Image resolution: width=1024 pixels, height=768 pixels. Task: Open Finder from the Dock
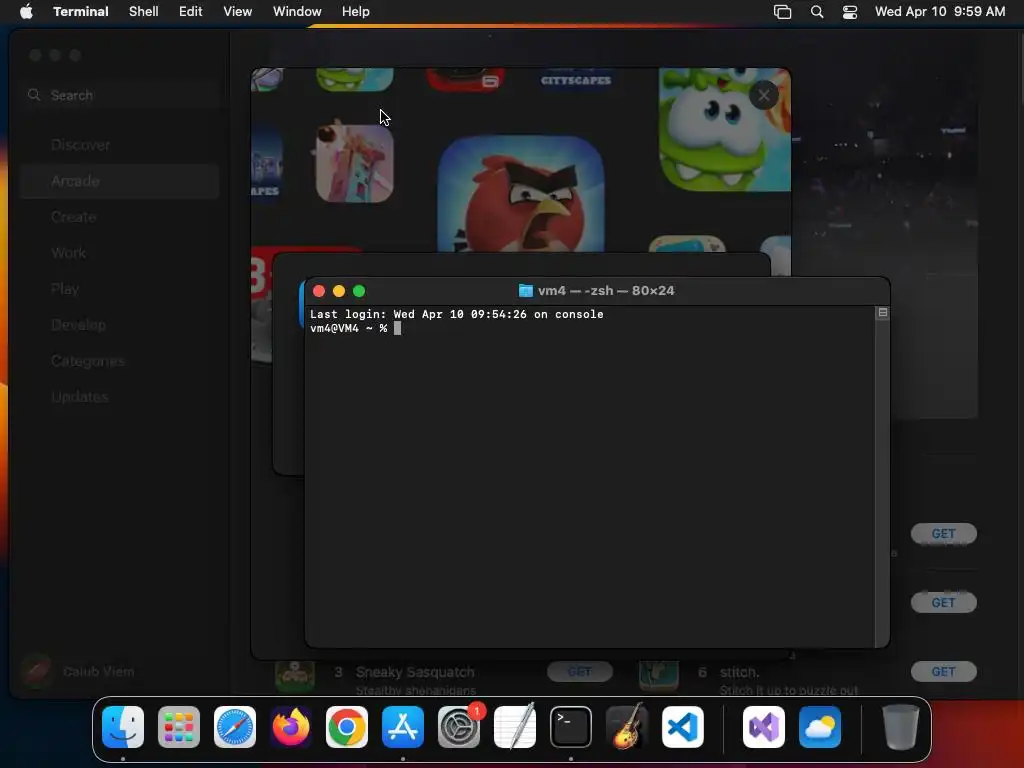tap(123, 727)
